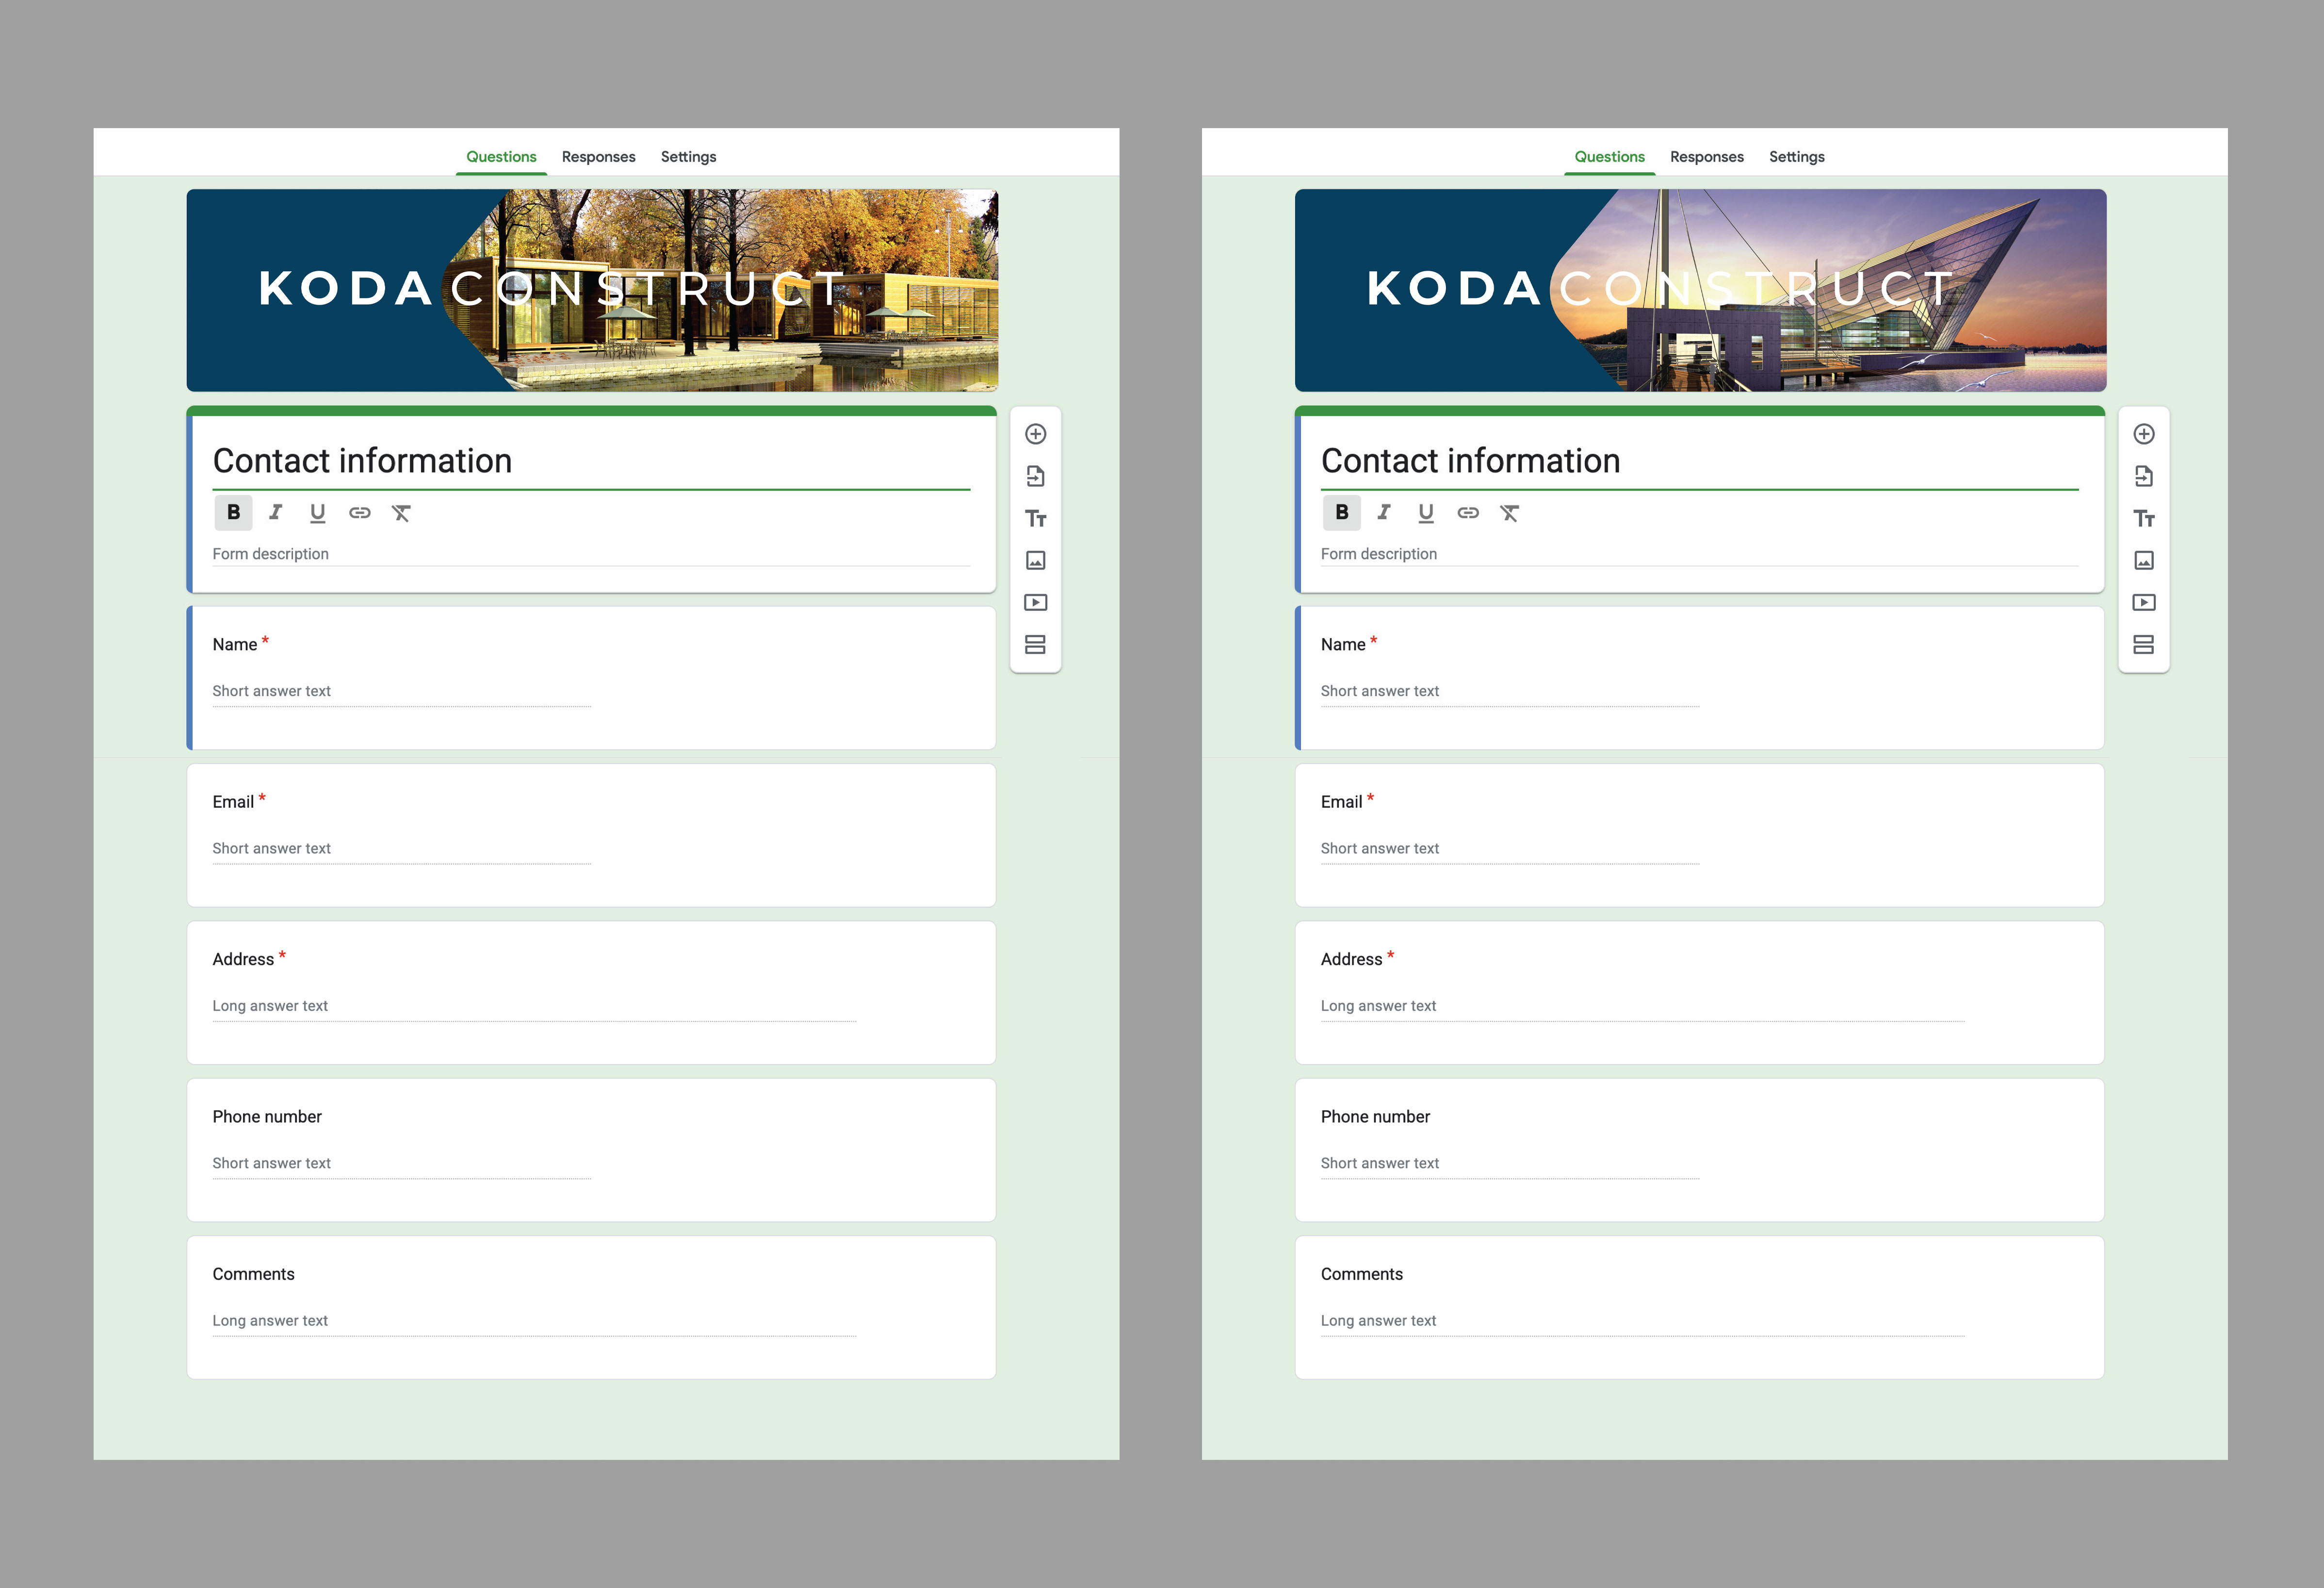Toggle underline formatting for the title
The width and height of the screenshot is (2324, 1588).
pos(318,513)
